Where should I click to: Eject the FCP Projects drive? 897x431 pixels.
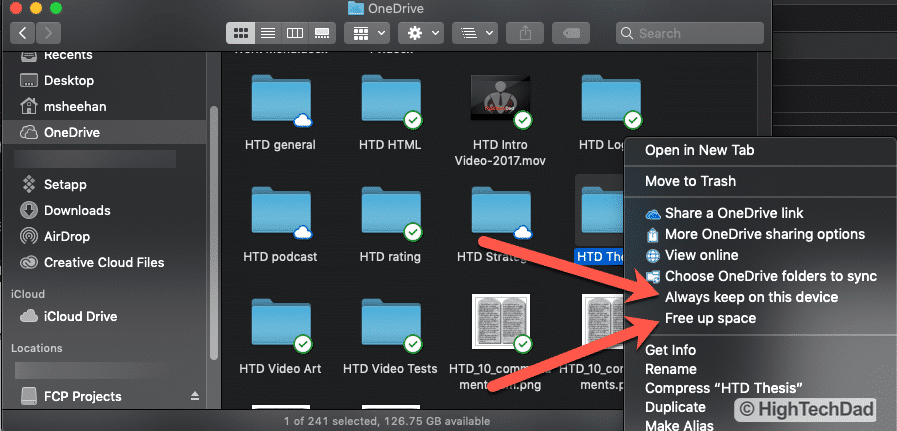194,396
